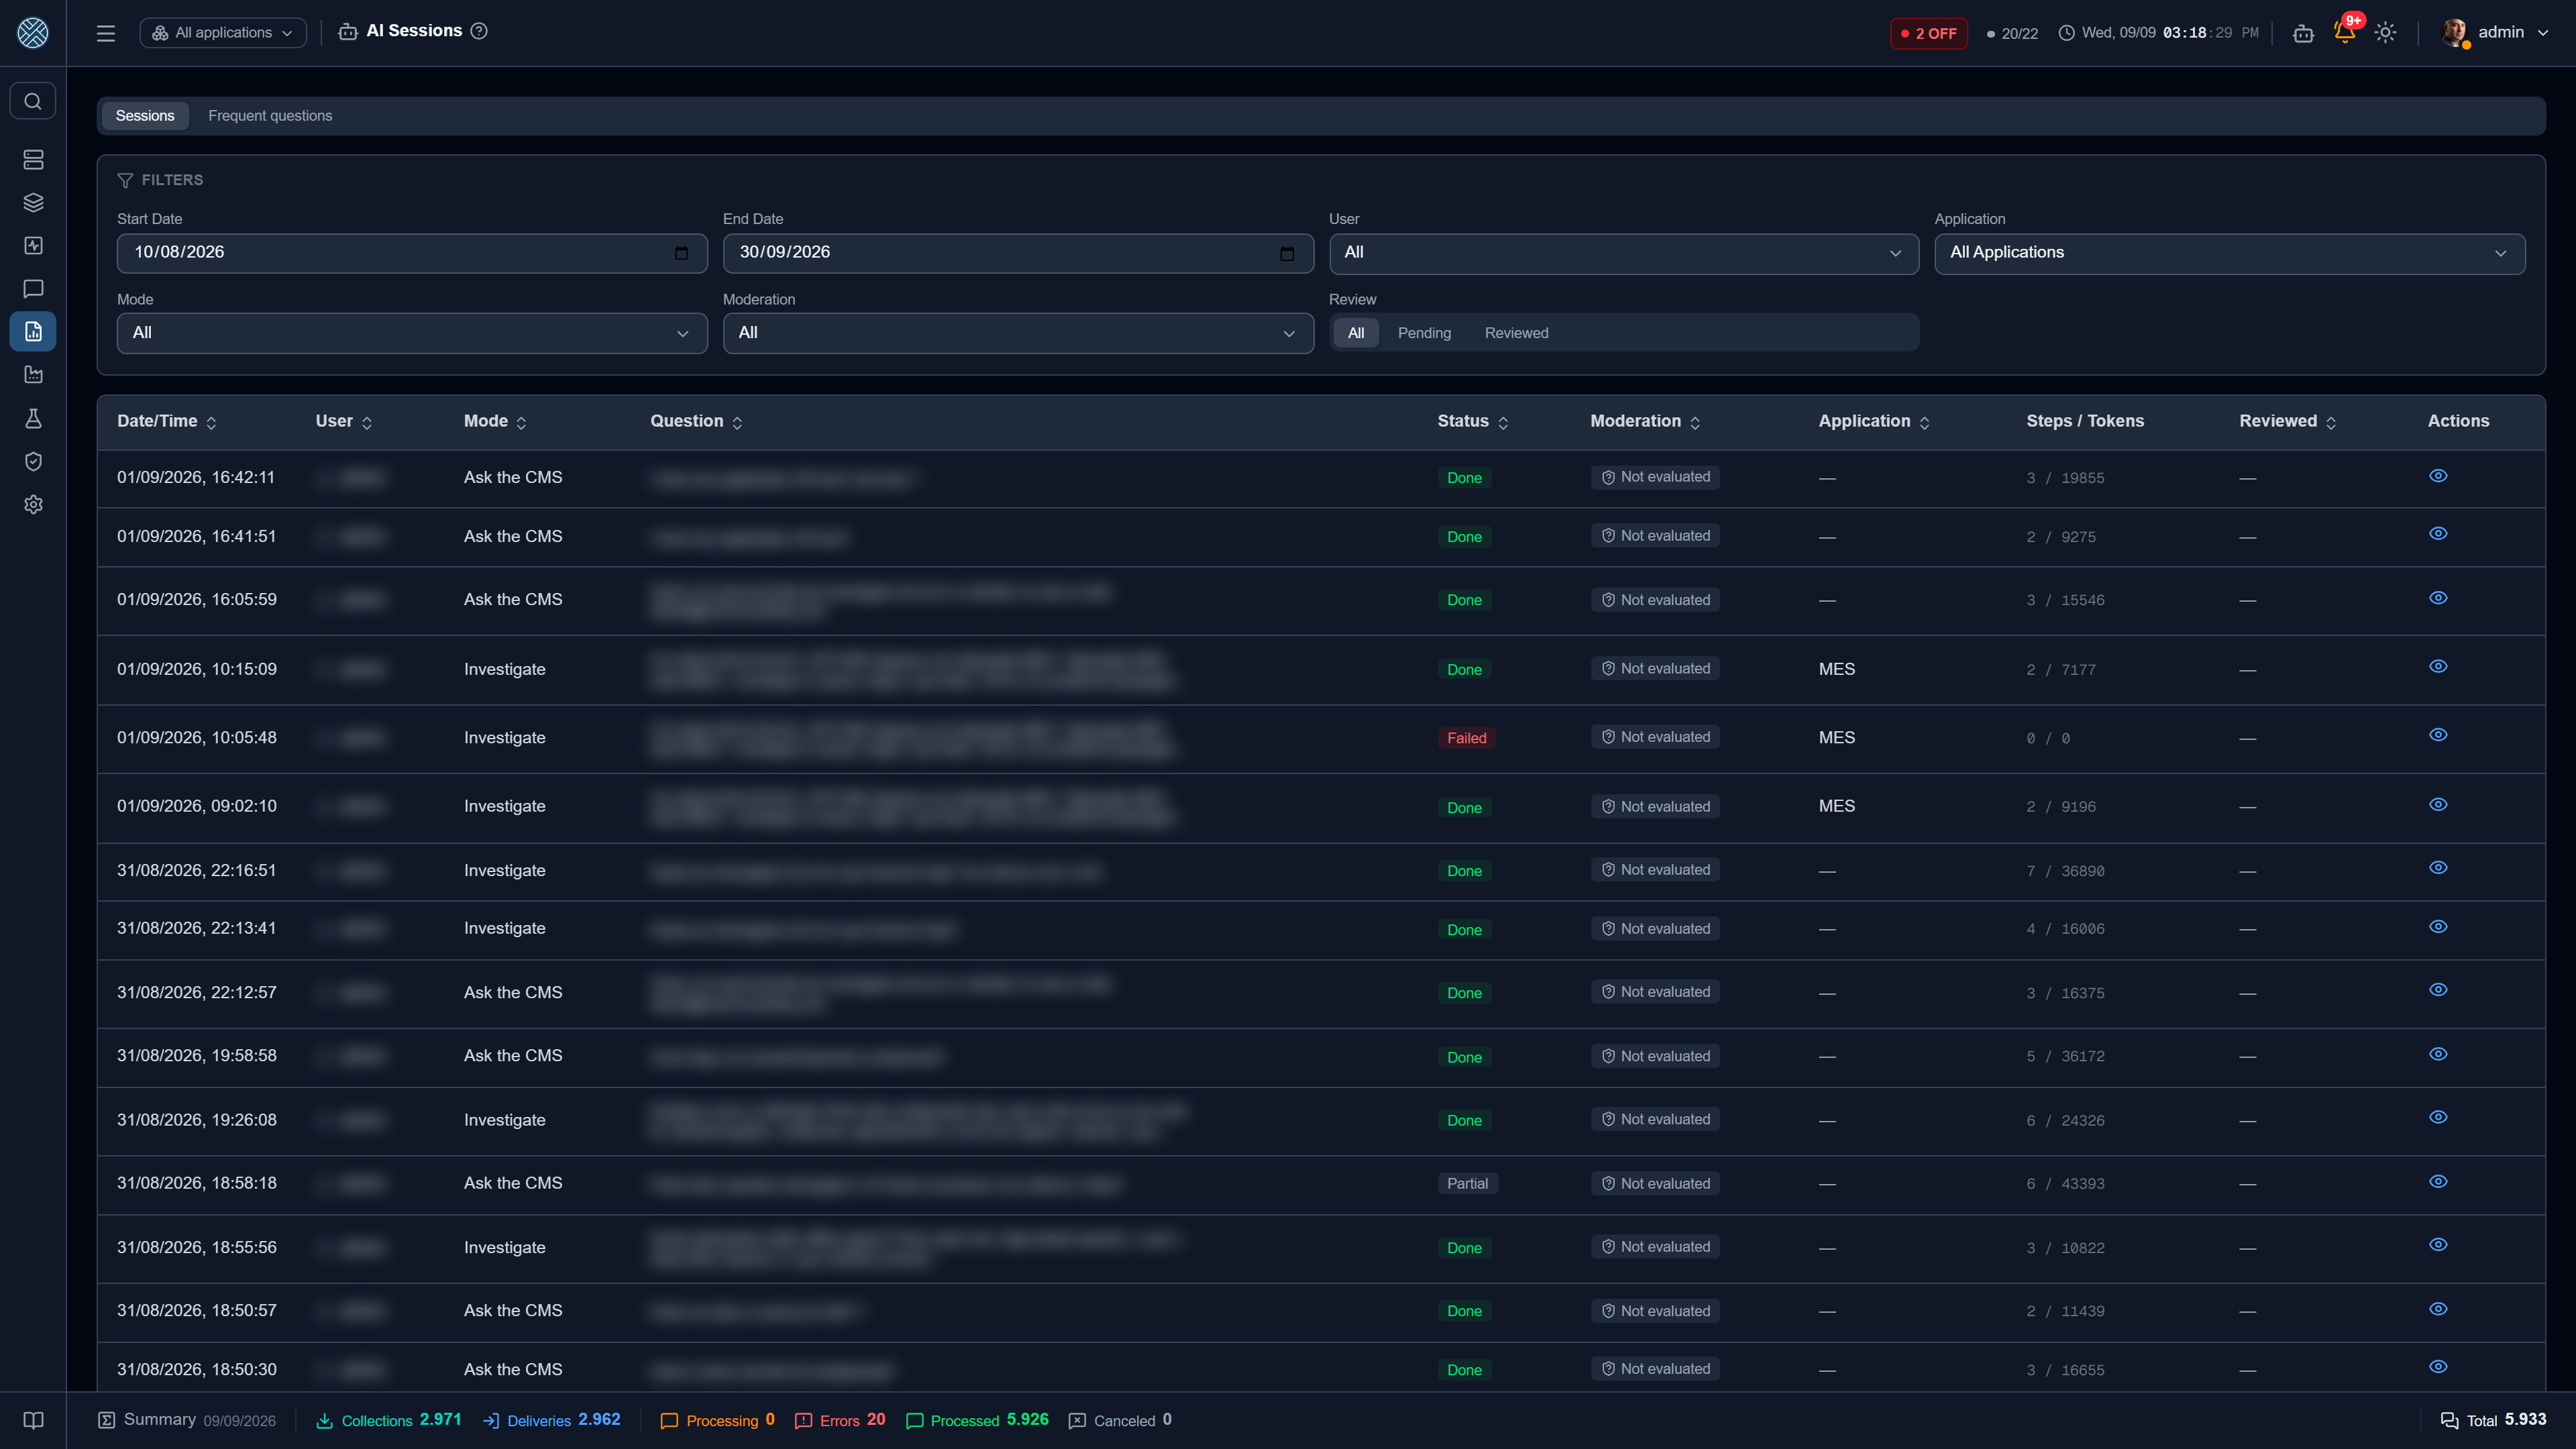Screen dimensions: 2576x1449
Task: View the Partial session at 18:58:18
Action: [2438, 1182]
